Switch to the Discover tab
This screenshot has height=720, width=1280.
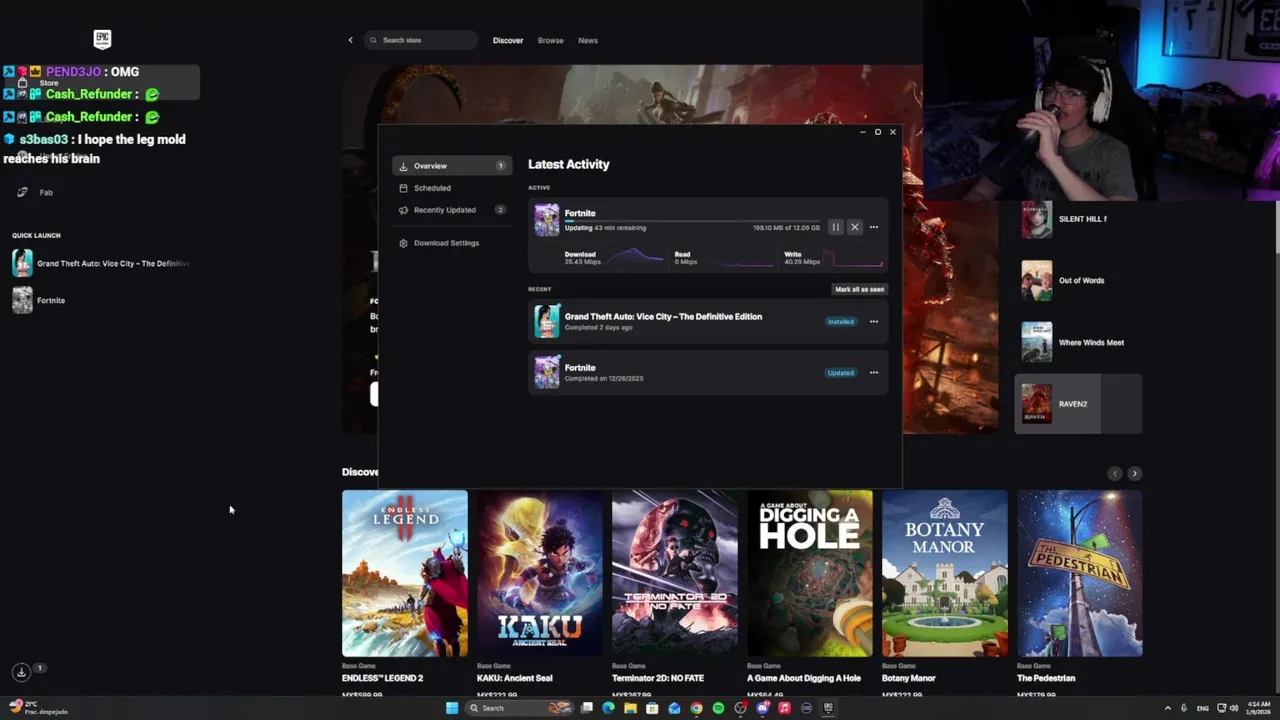(x=508, y=40)
